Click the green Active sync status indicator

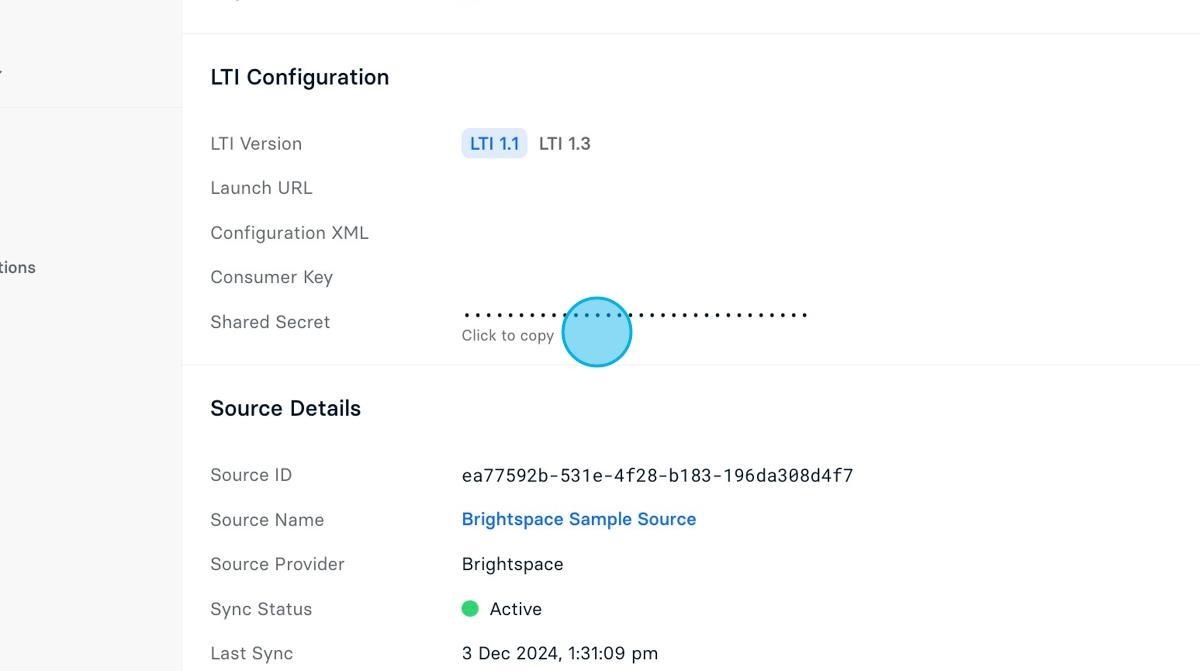(x=470, y=608)
